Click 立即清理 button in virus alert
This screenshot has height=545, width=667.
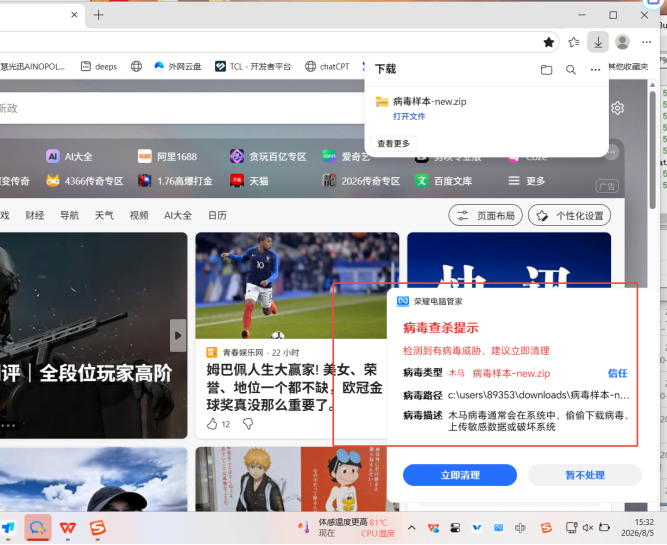point(460,475)
